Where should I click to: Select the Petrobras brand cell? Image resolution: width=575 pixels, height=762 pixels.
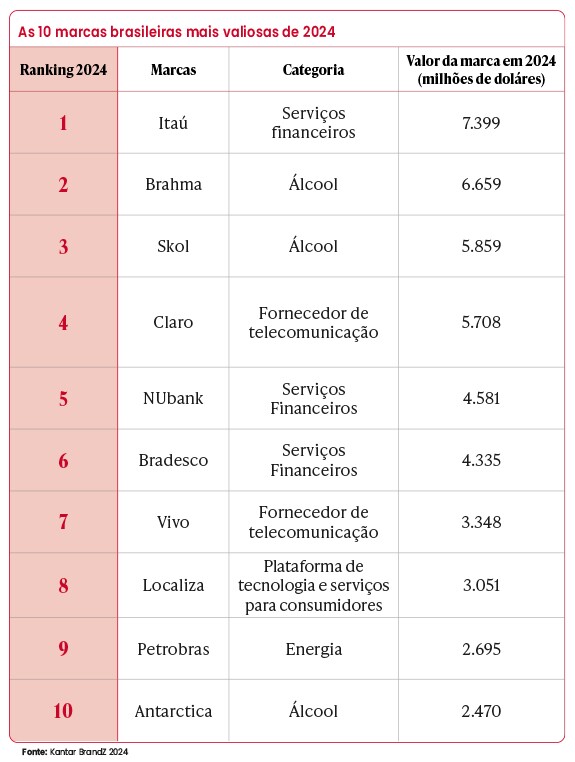pyautogui.click(x=173, y=649)
